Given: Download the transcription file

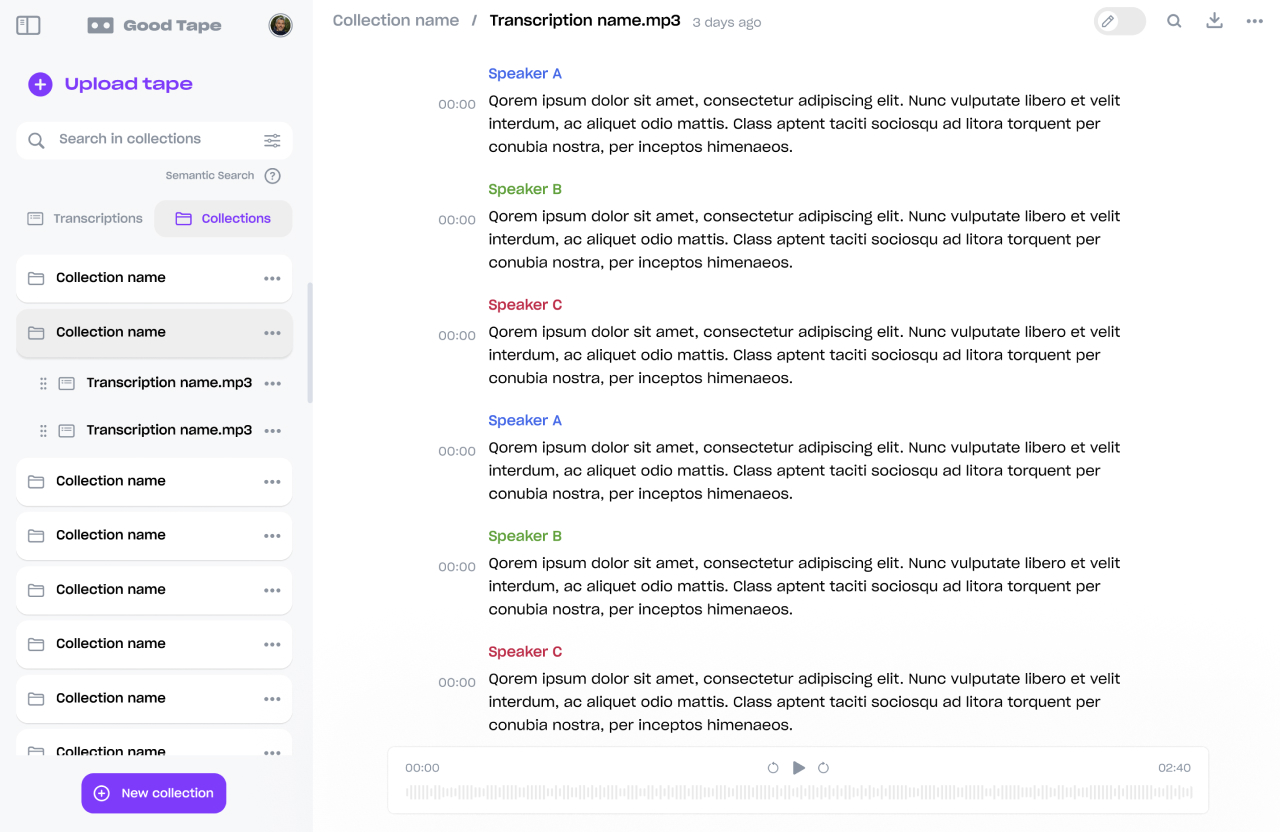Looking at the screenshot, I should pyautogui.click(x=1214, y=21).
